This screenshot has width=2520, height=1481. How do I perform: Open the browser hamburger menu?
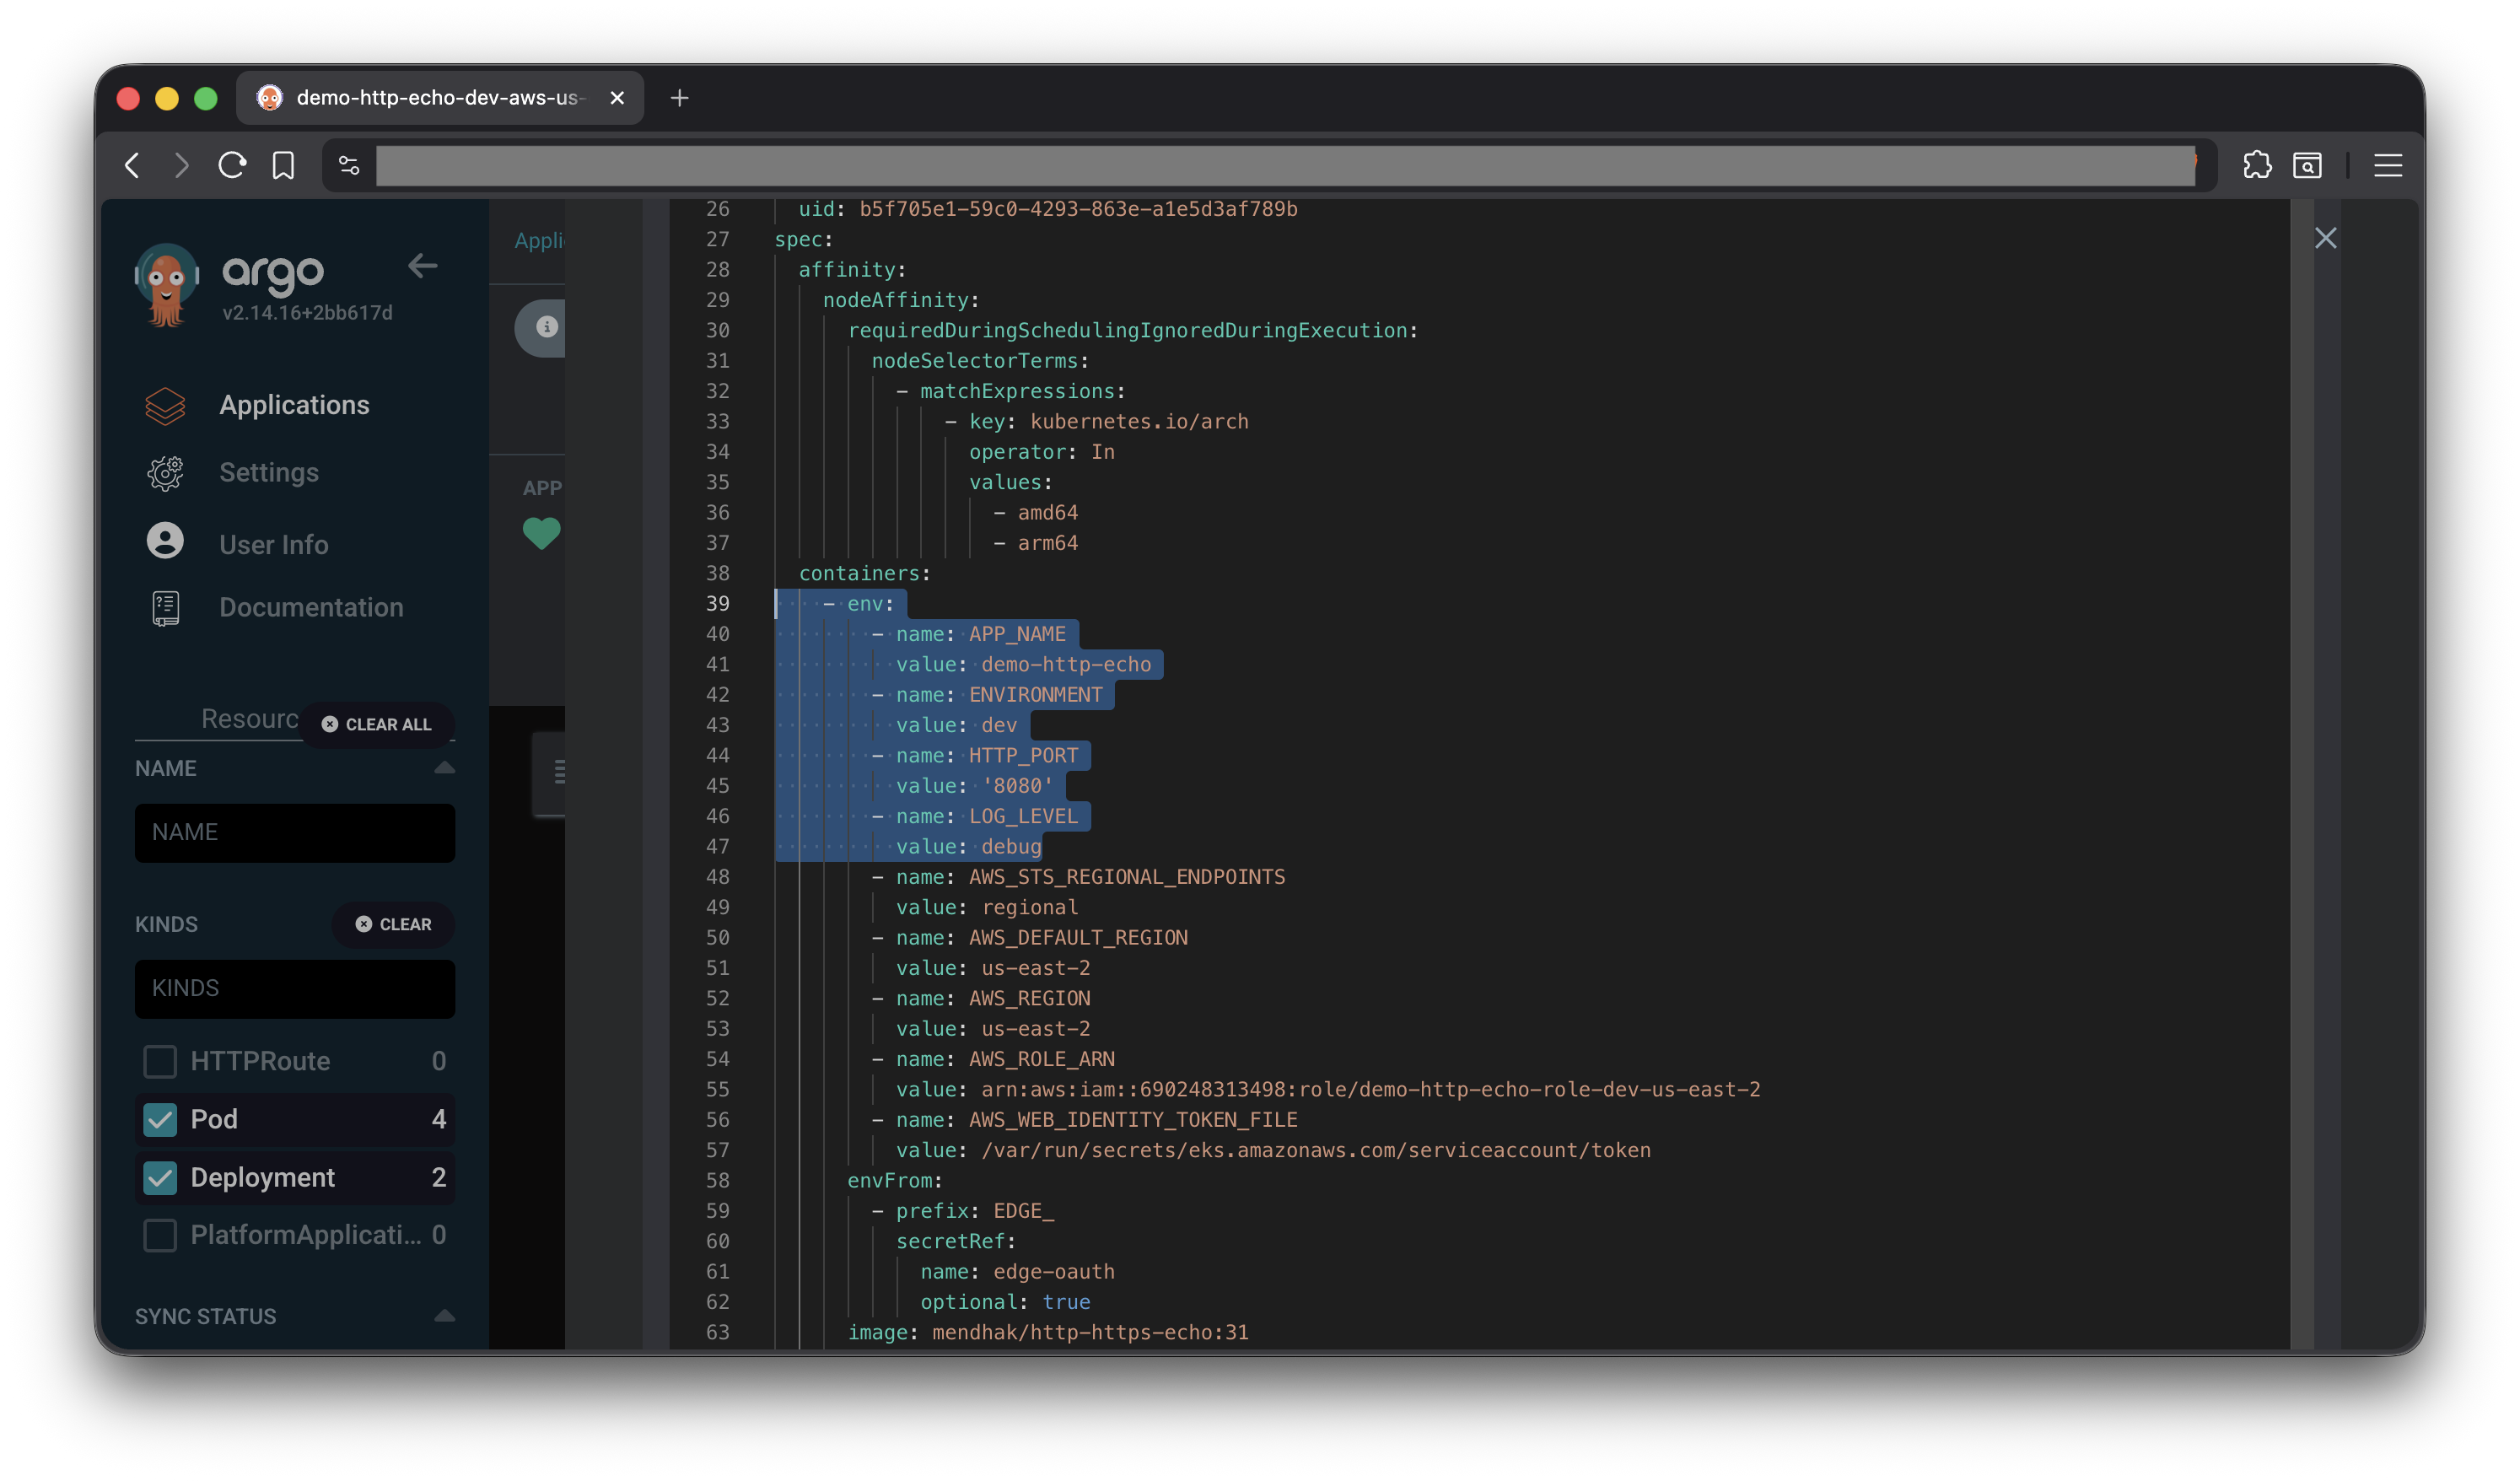2388,165
